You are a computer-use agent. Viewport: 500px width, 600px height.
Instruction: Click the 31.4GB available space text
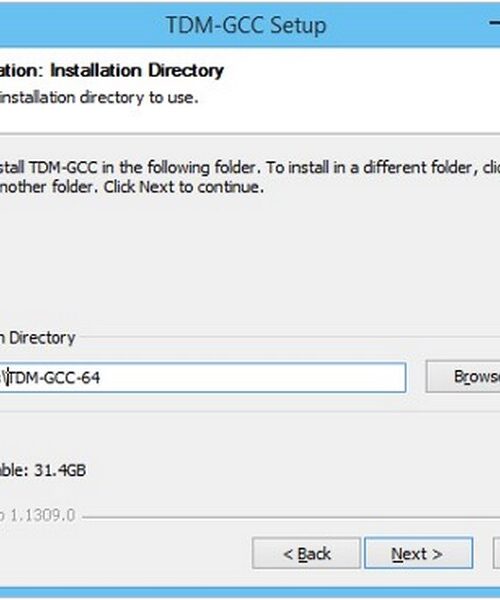pyautogui.click(x=60, y=470)
